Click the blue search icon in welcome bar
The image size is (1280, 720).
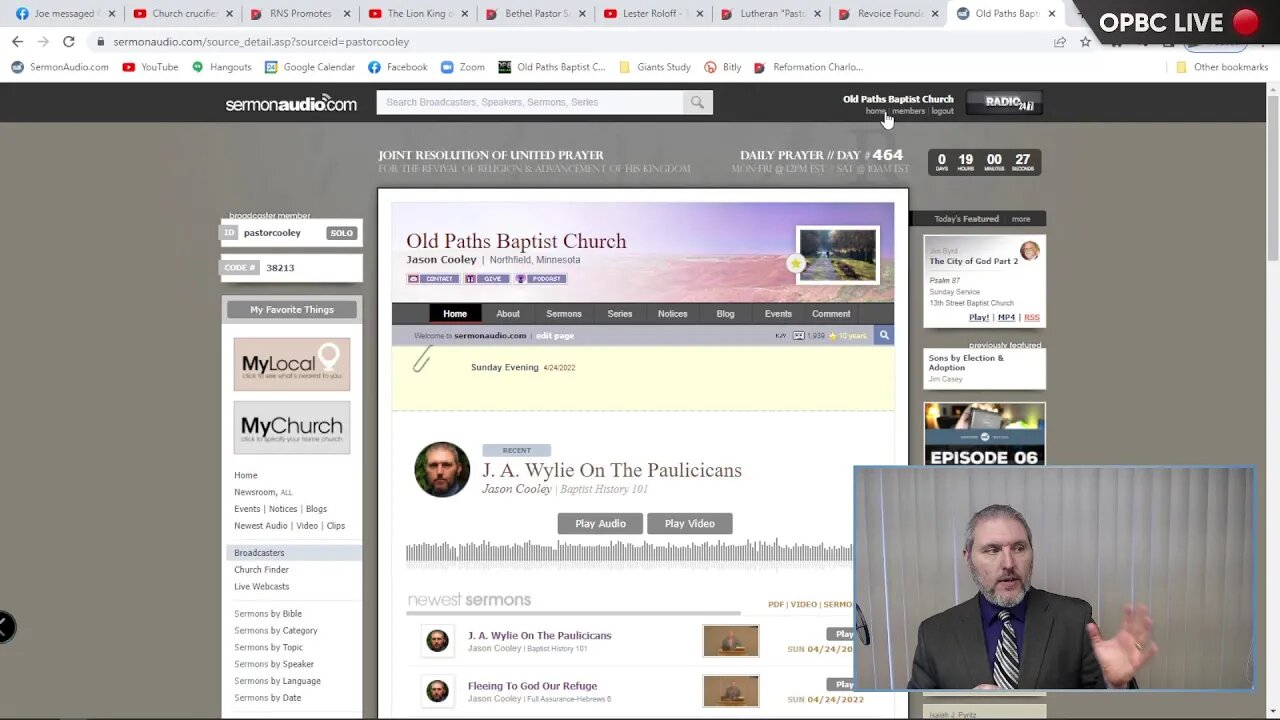click(884, 336)
